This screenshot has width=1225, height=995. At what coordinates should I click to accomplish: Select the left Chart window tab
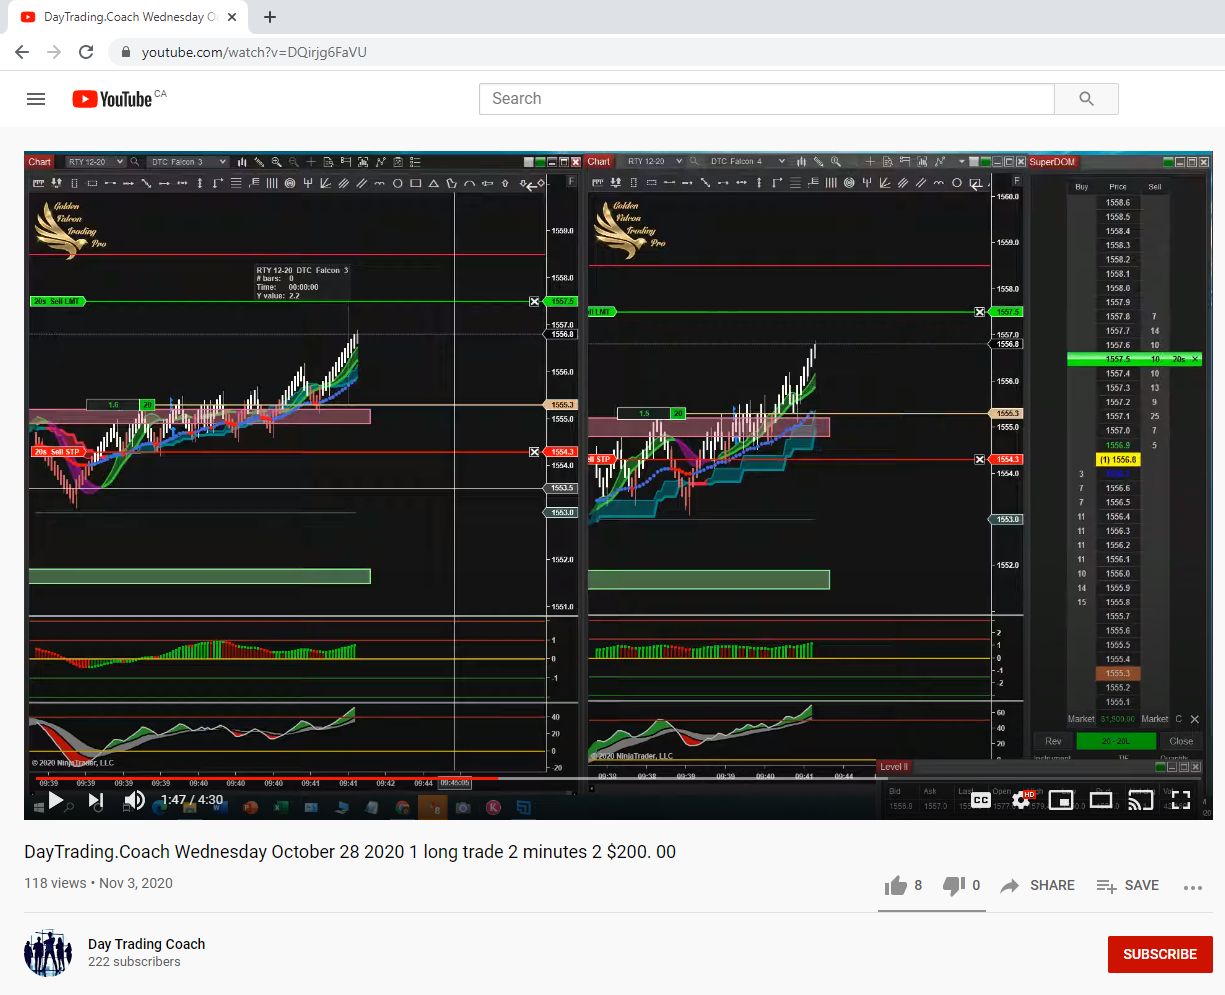click(39, 161)
